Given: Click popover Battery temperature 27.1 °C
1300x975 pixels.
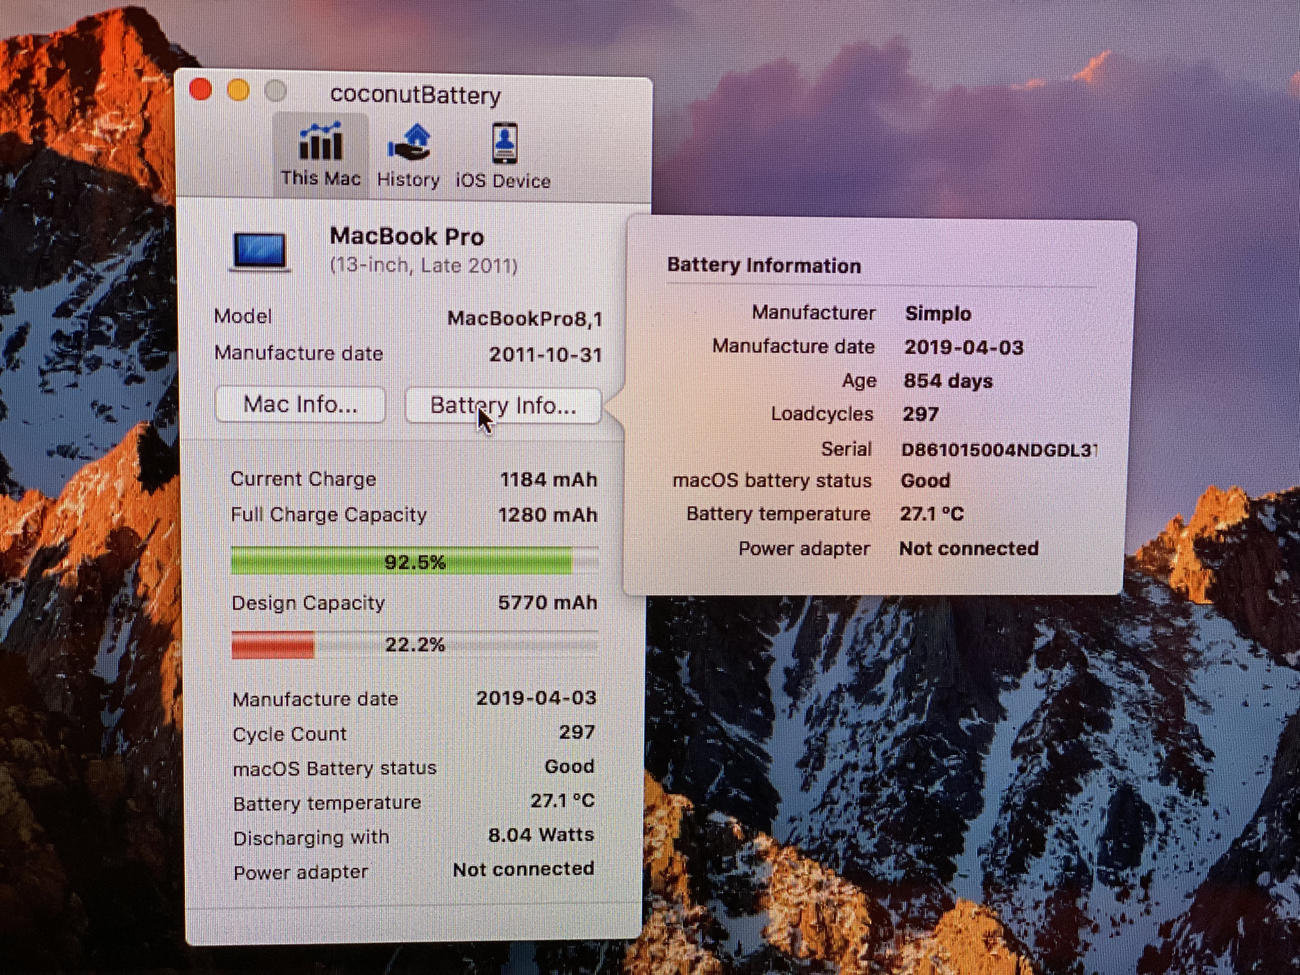Looking at the screenshot, I should [x=932, y=514].
